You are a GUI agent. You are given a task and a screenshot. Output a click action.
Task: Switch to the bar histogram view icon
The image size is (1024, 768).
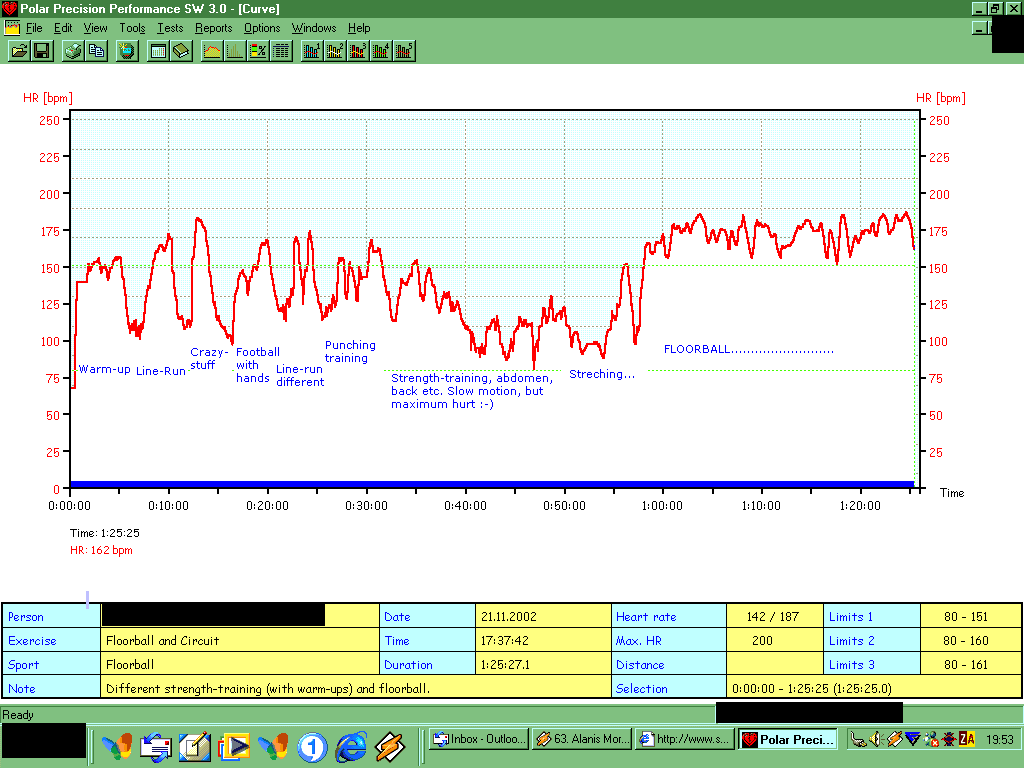coord(235,51)
